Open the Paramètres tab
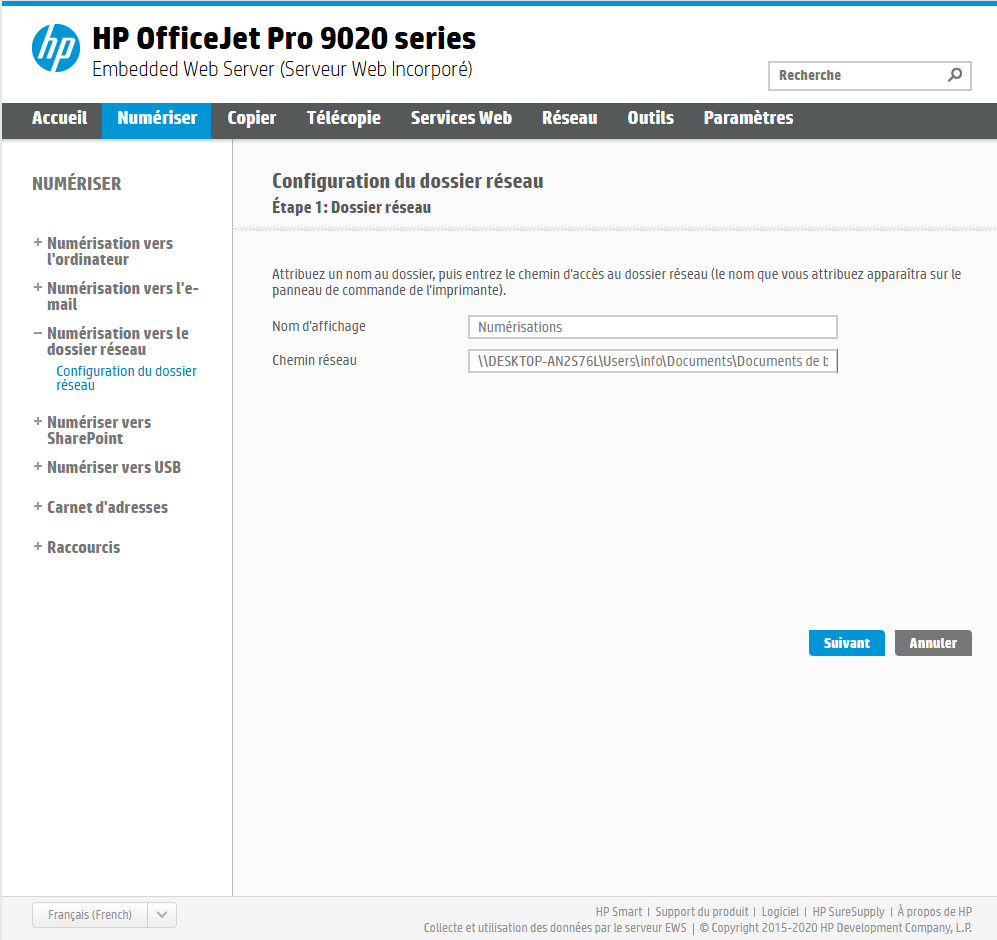The height and width of the screenshot is (940, 997). click(748, 118)
